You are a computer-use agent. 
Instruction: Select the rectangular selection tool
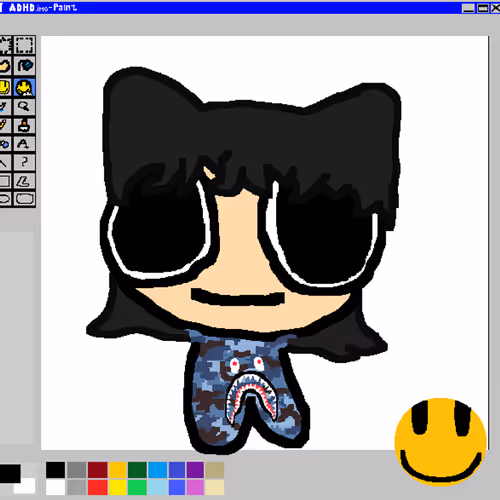24,45
